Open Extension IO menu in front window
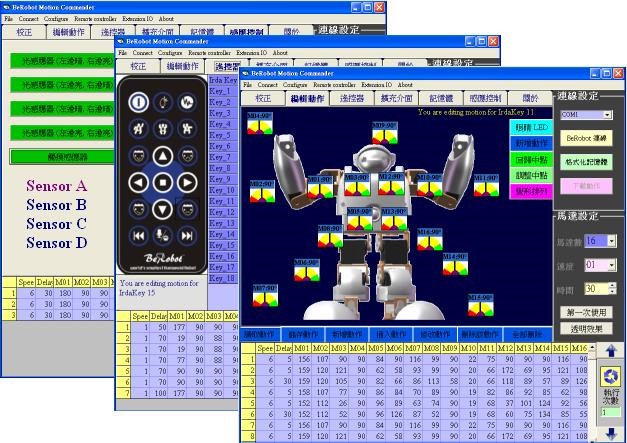 (377, 85)
